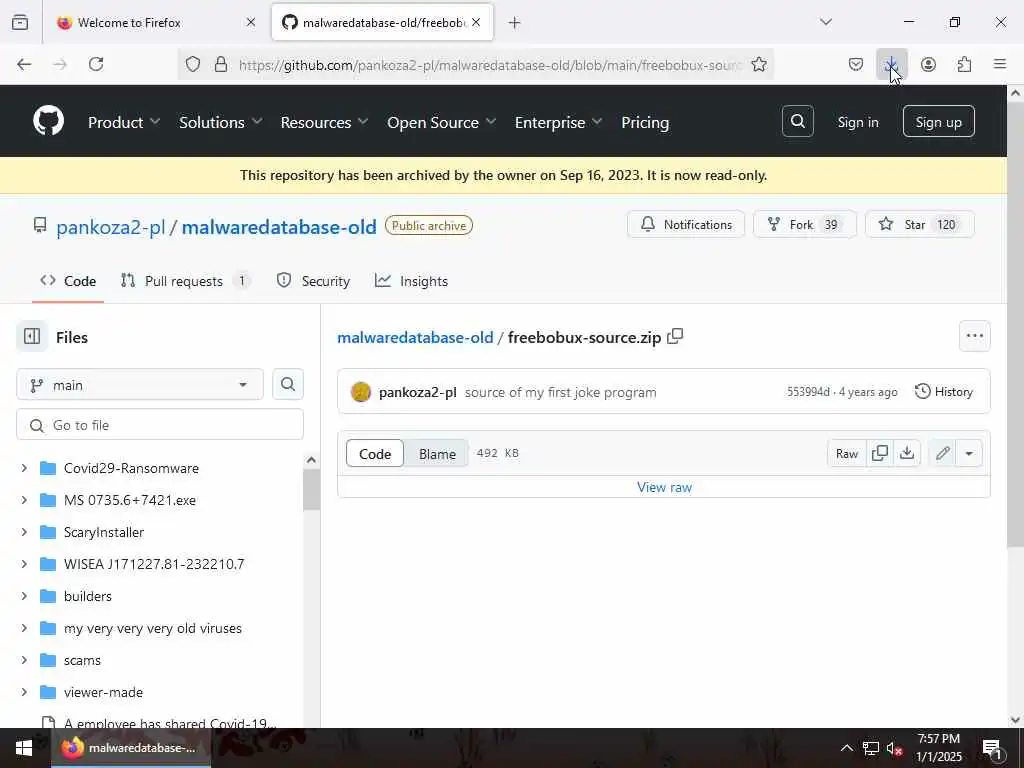
Task: Switch to Blame view toggle
Action: [x=437, y=453]
